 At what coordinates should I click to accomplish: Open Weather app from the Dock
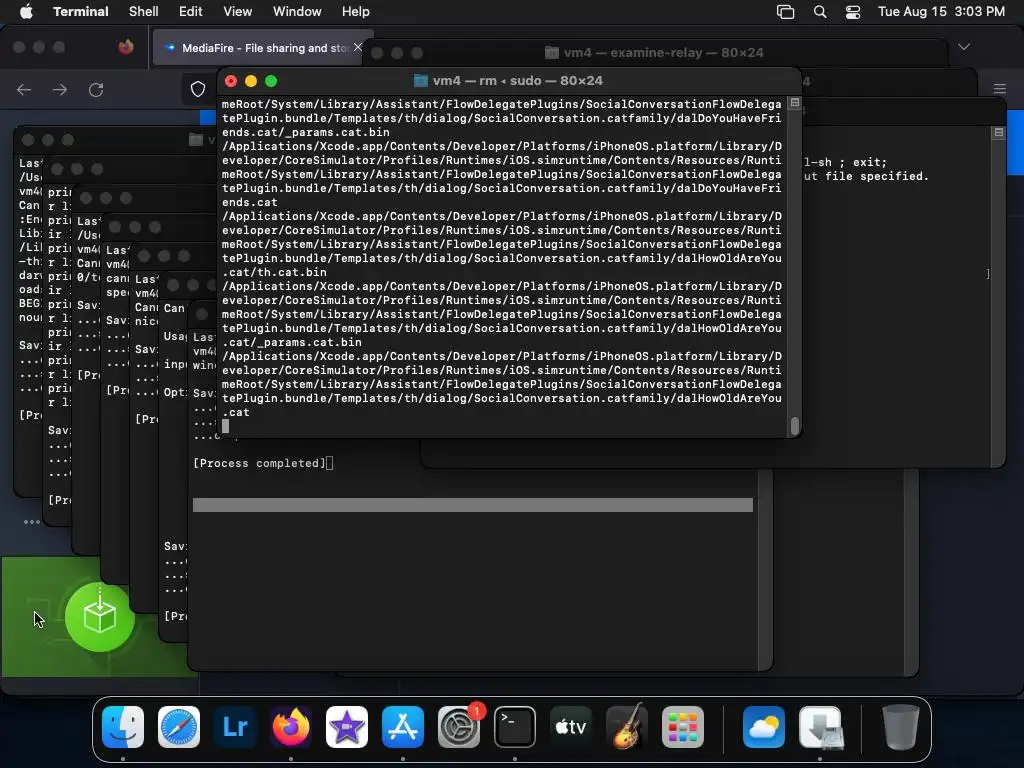(x=763, y=727)
